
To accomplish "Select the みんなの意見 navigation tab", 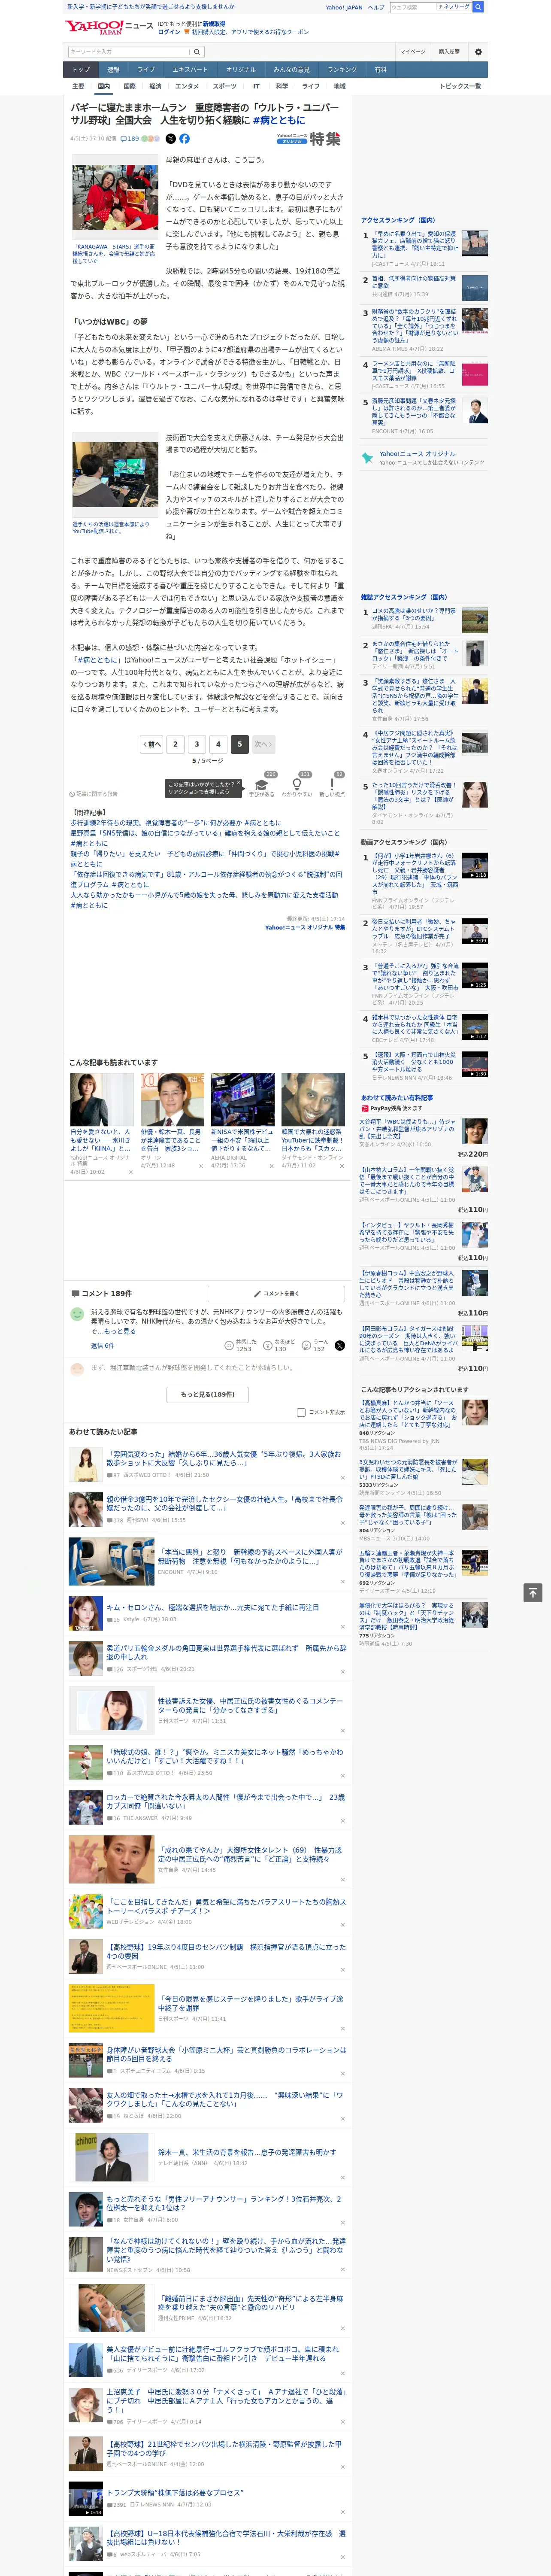I will click(292, 69).
